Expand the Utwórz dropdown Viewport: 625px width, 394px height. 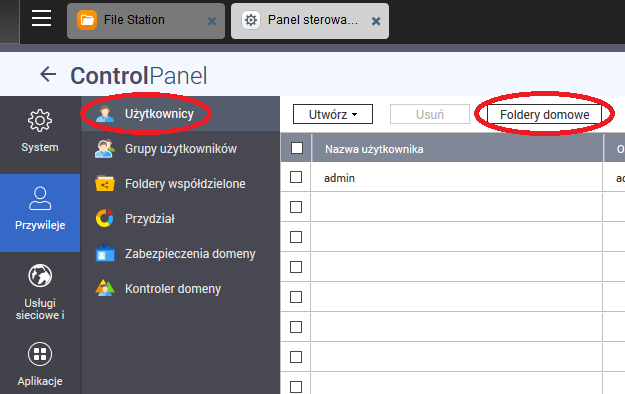pyautogui.click(x=333, y=114)
